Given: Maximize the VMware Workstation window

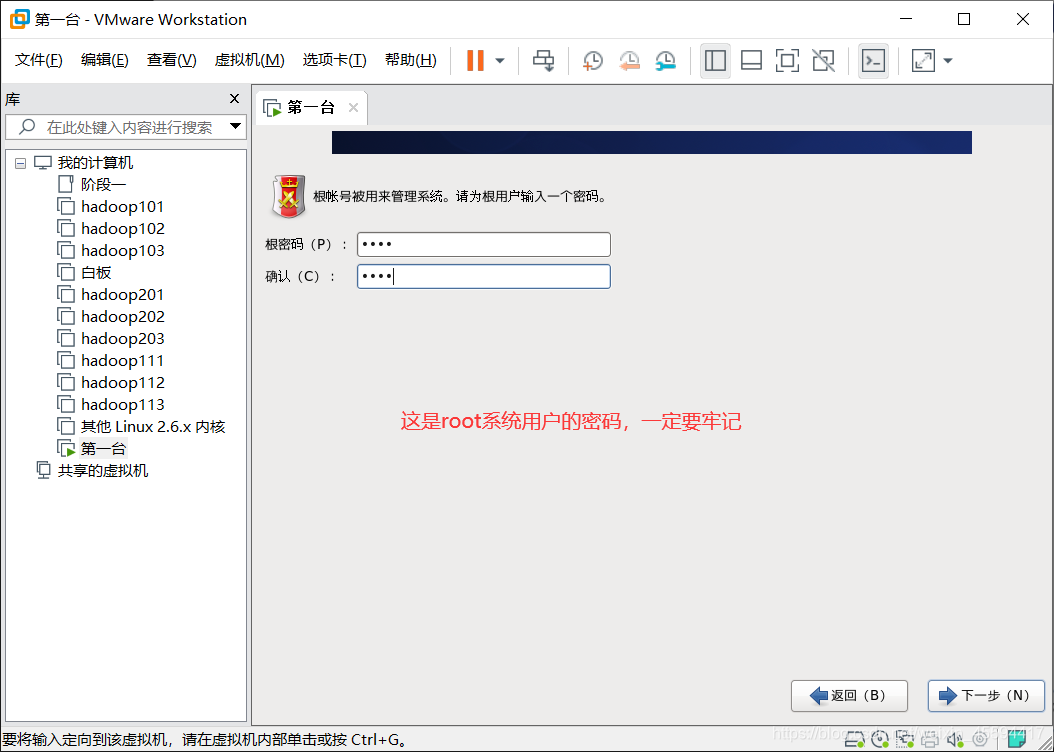Looking at the screenshot, I should tap(964, 19).
